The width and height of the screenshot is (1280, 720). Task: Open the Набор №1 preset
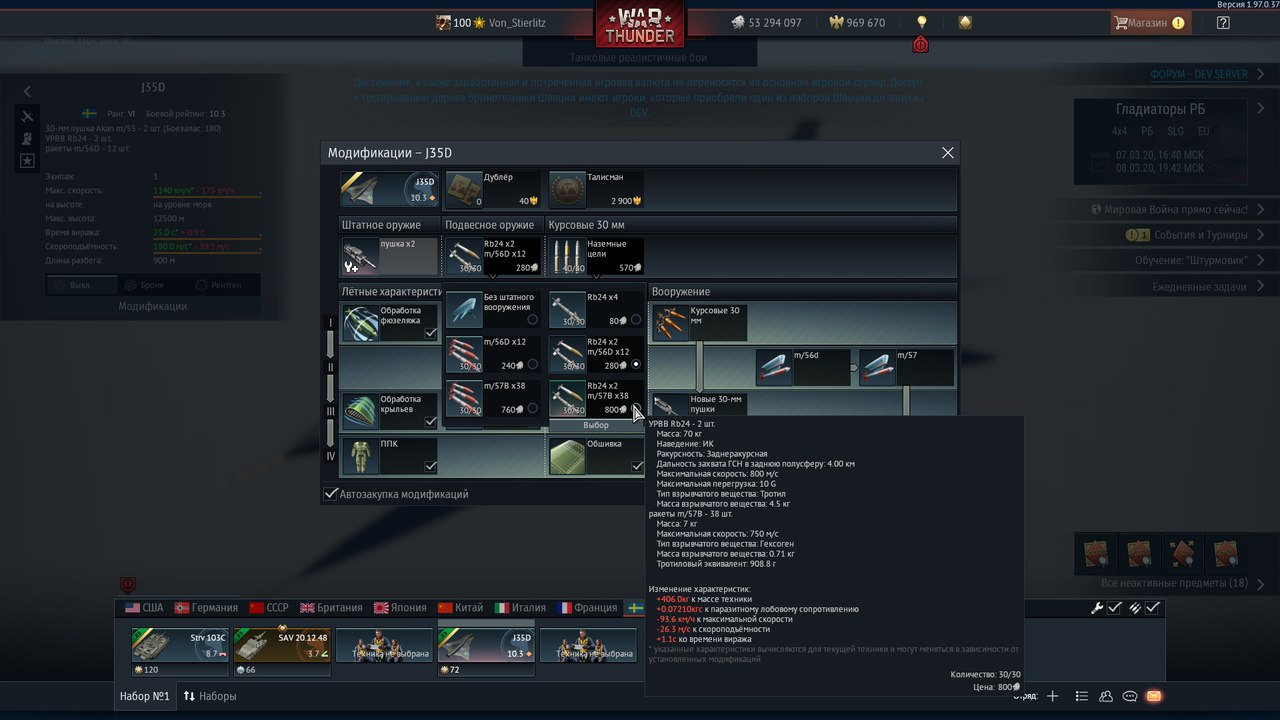pos(145,696)
